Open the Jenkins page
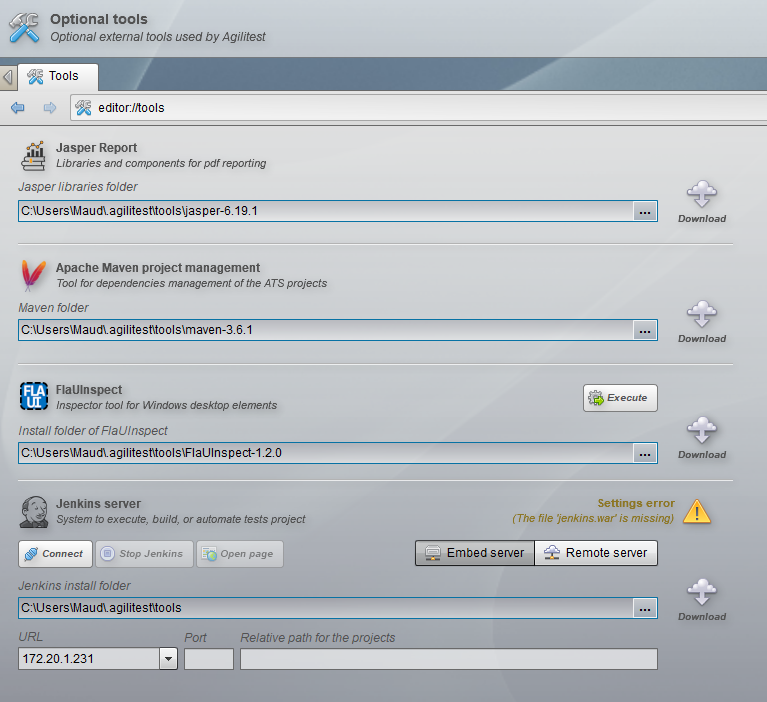The width and height of the screenshot is (767, 702). 240,554
